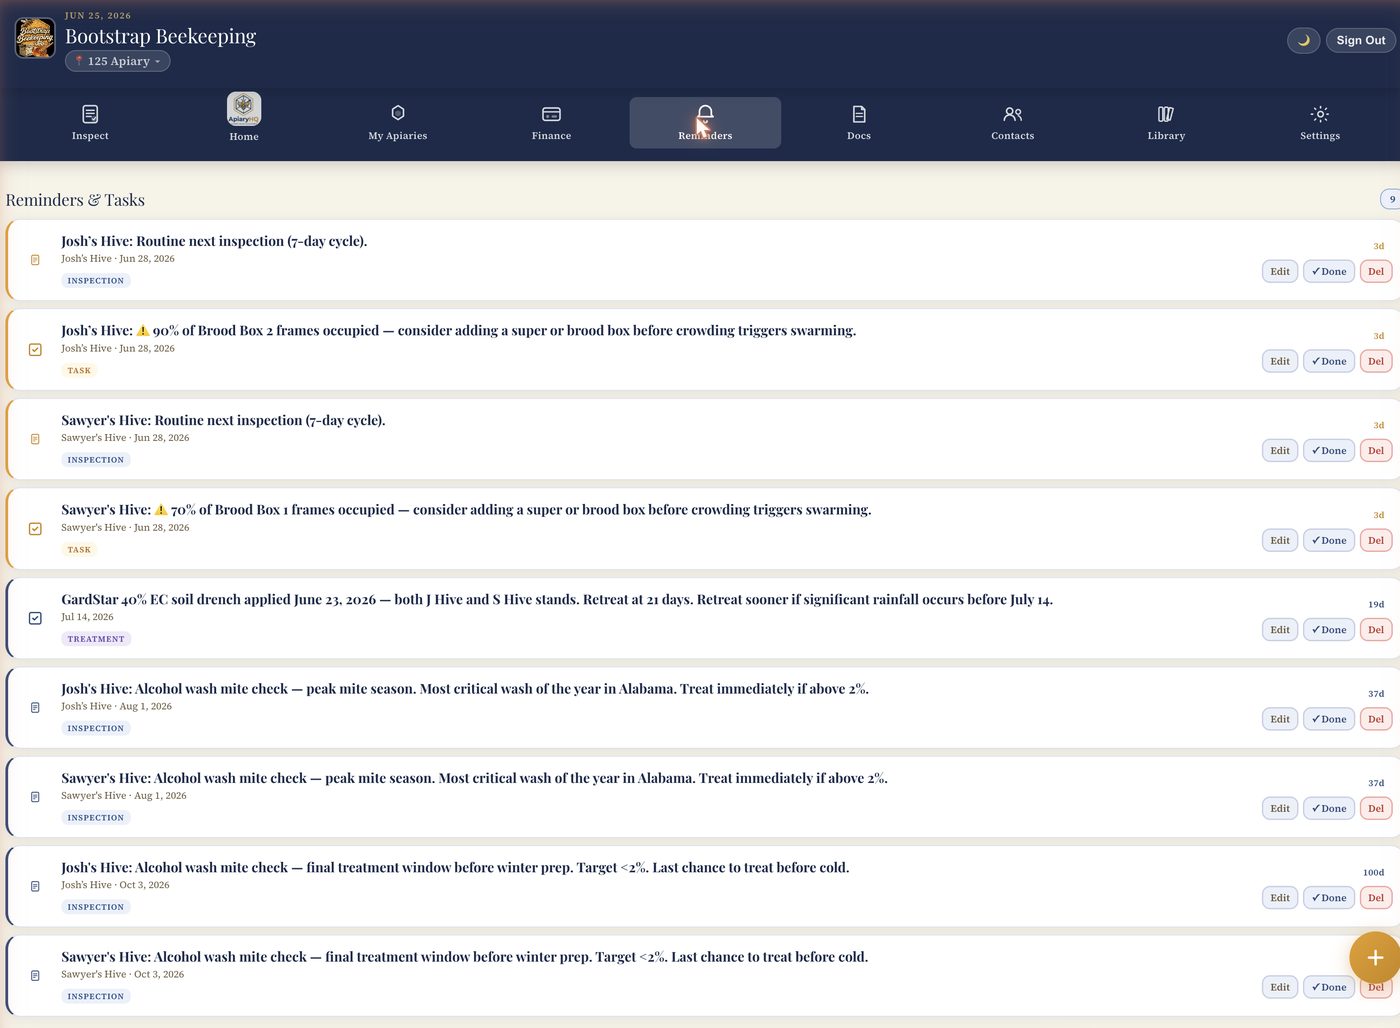Click the 'Reminders & Tasks' heading

tap(75, 200)
